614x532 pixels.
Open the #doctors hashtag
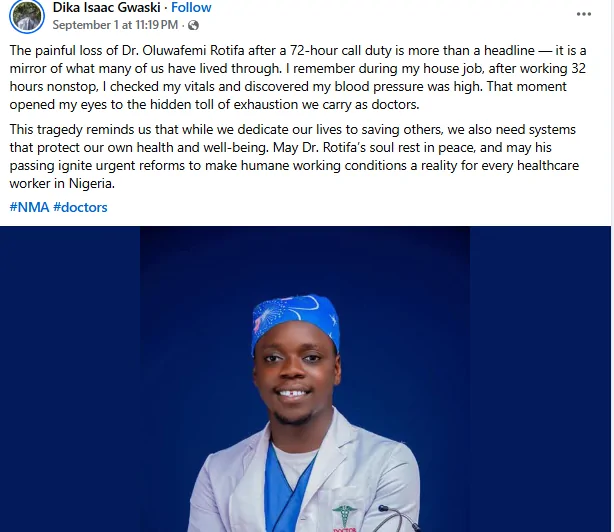(80, 207)
